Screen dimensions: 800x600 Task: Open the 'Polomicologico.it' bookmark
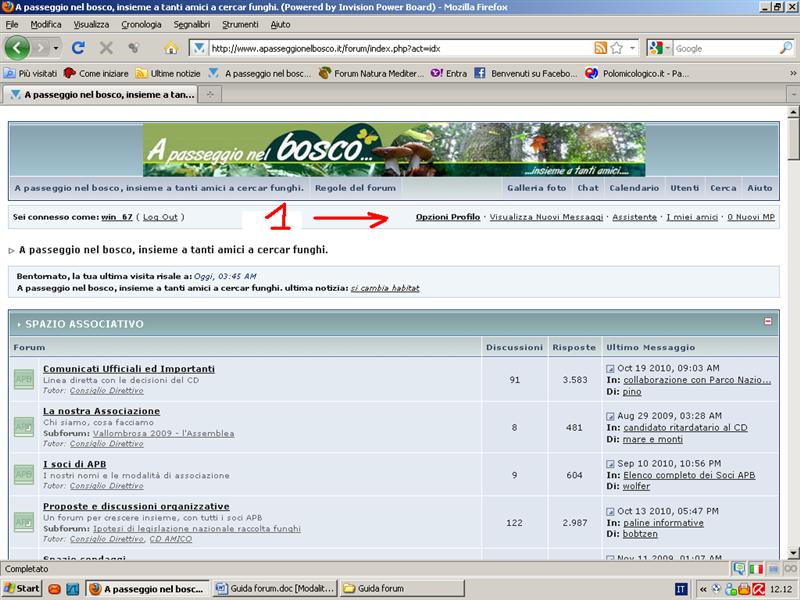[637, 73]
